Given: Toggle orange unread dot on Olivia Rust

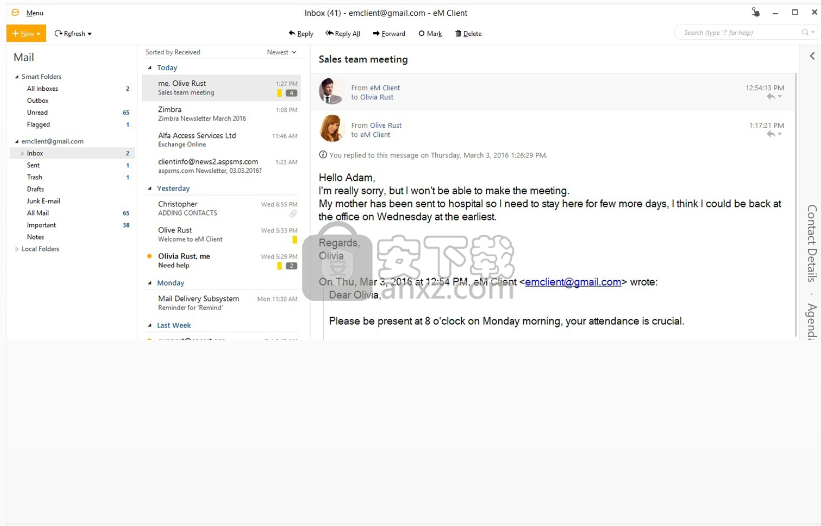Looking at the screenshot, I should (149, 256).
